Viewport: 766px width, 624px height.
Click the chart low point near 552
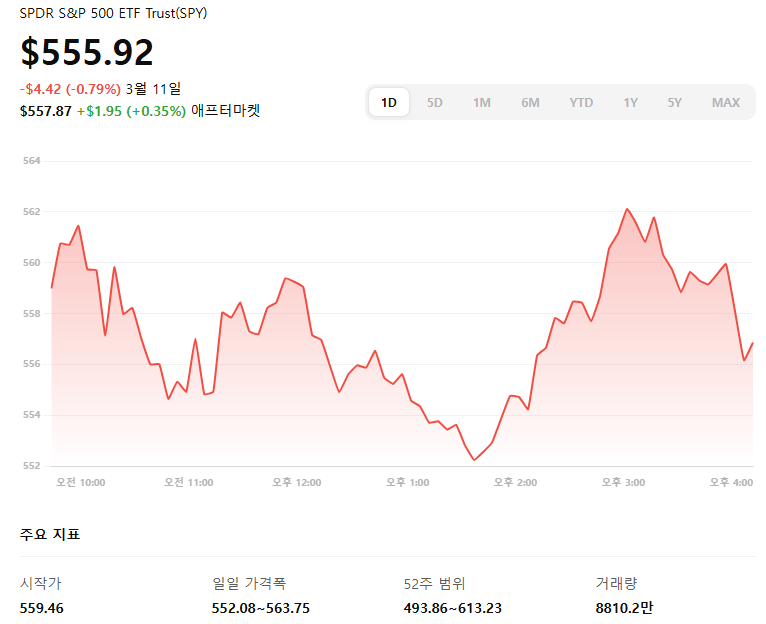[x=474, y=459]
